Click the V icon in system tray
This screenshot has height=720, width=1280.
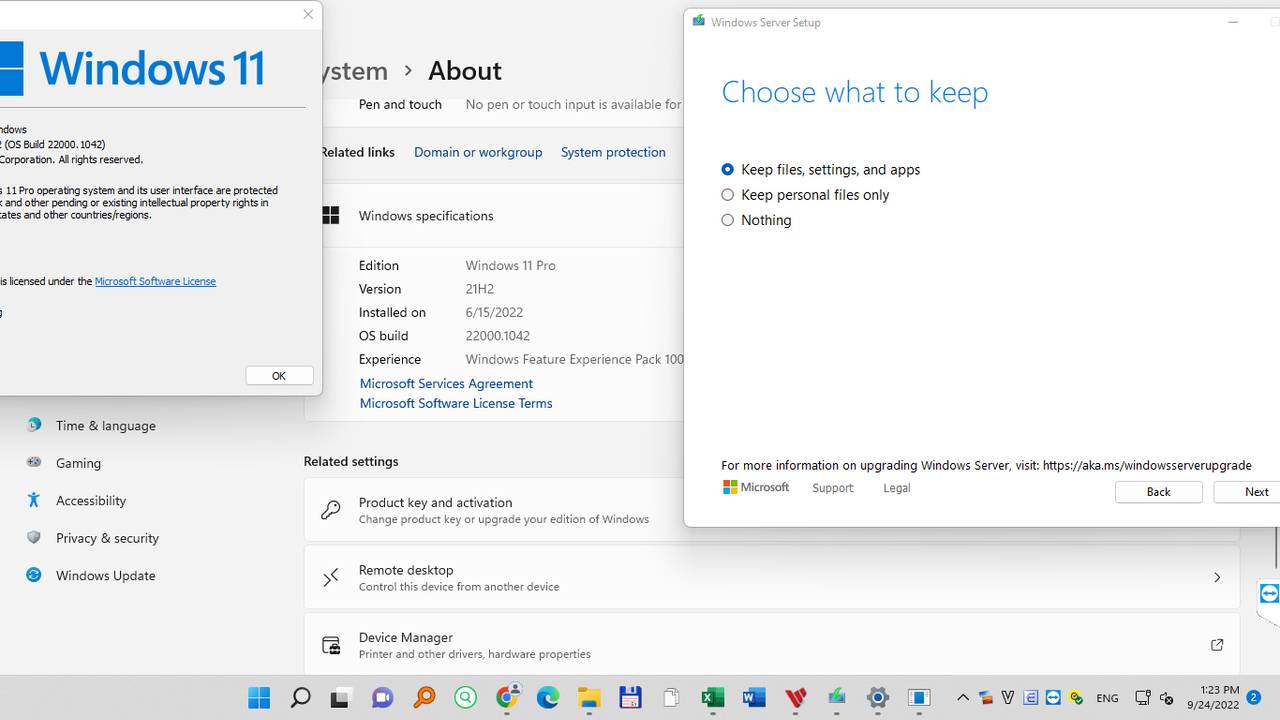click(x=1008, y=698)
